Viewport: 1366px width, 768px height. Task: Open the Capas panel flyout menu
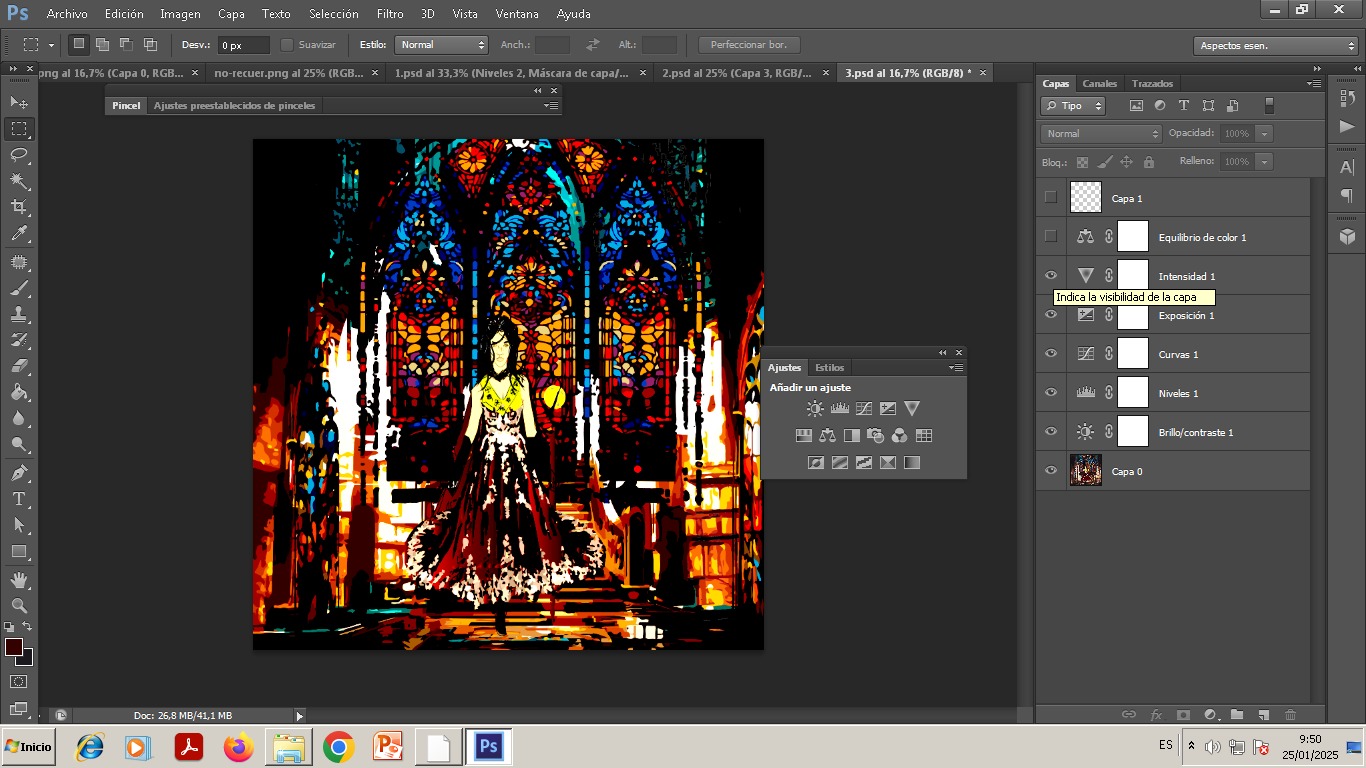[1314, 84]
